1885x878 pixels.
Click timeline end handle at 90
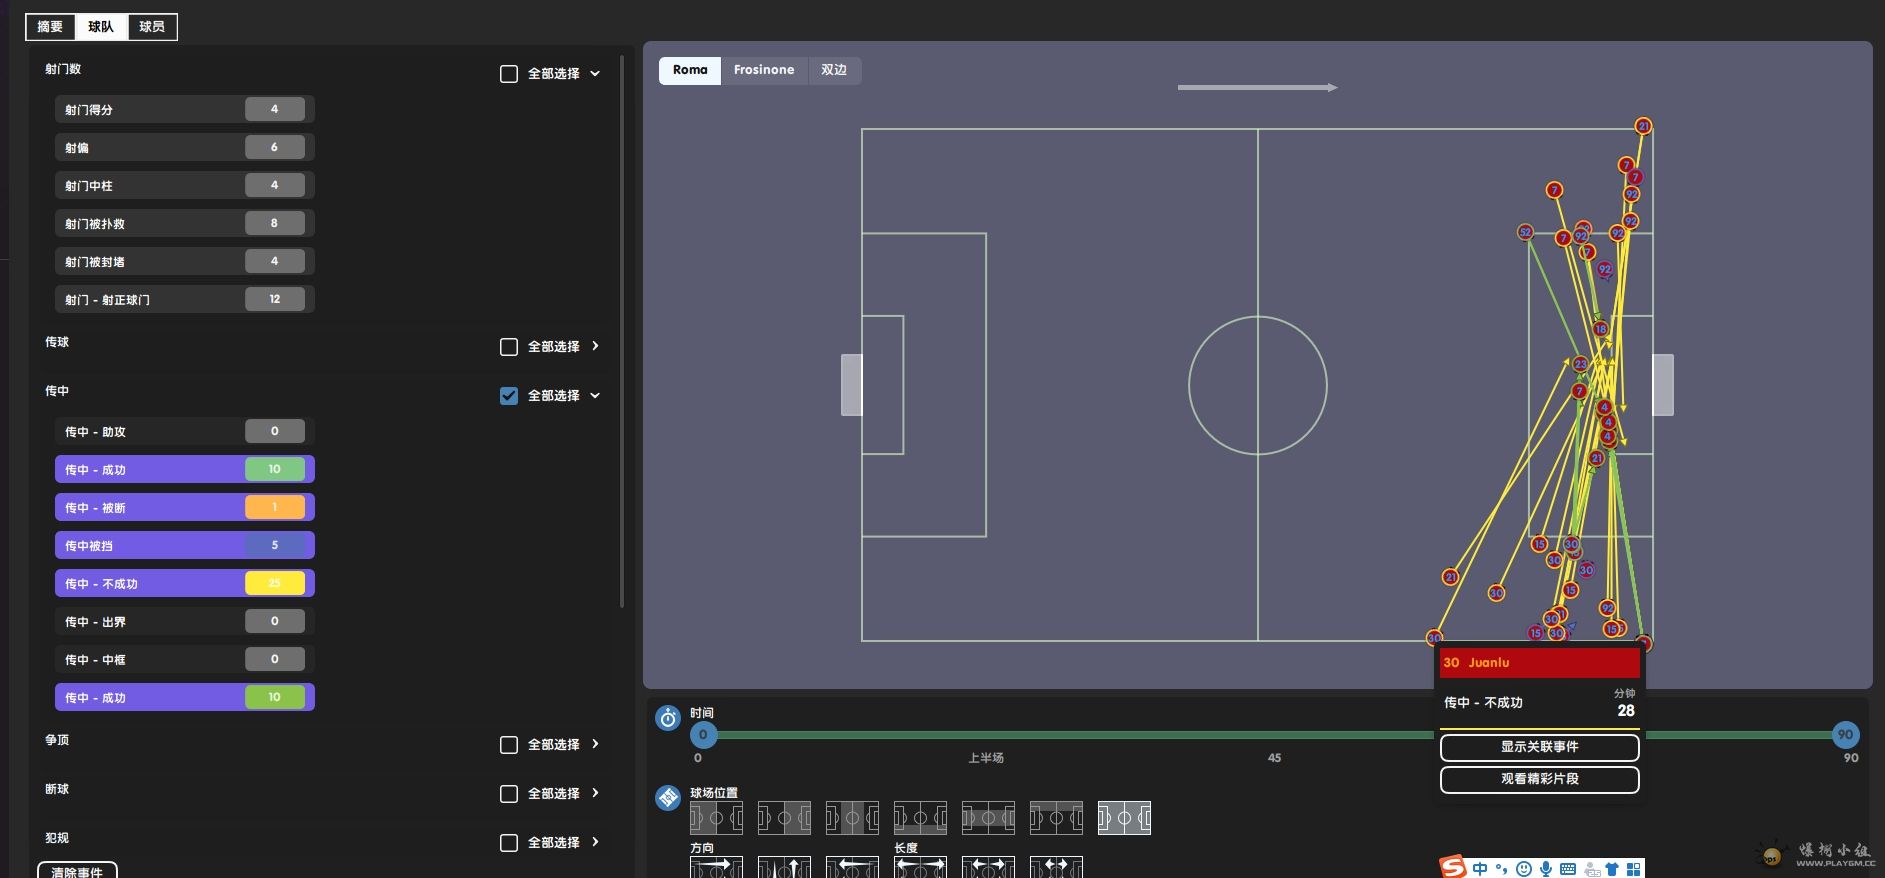point(1845,735)
